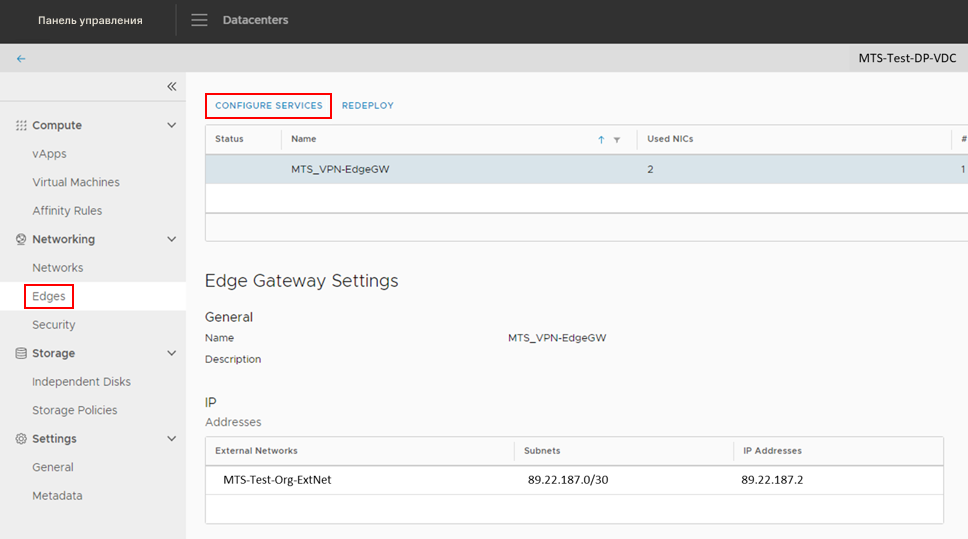Open Affinity Rules page
Viewport: 968px width, 539px height.
click(x=67, y=211)
